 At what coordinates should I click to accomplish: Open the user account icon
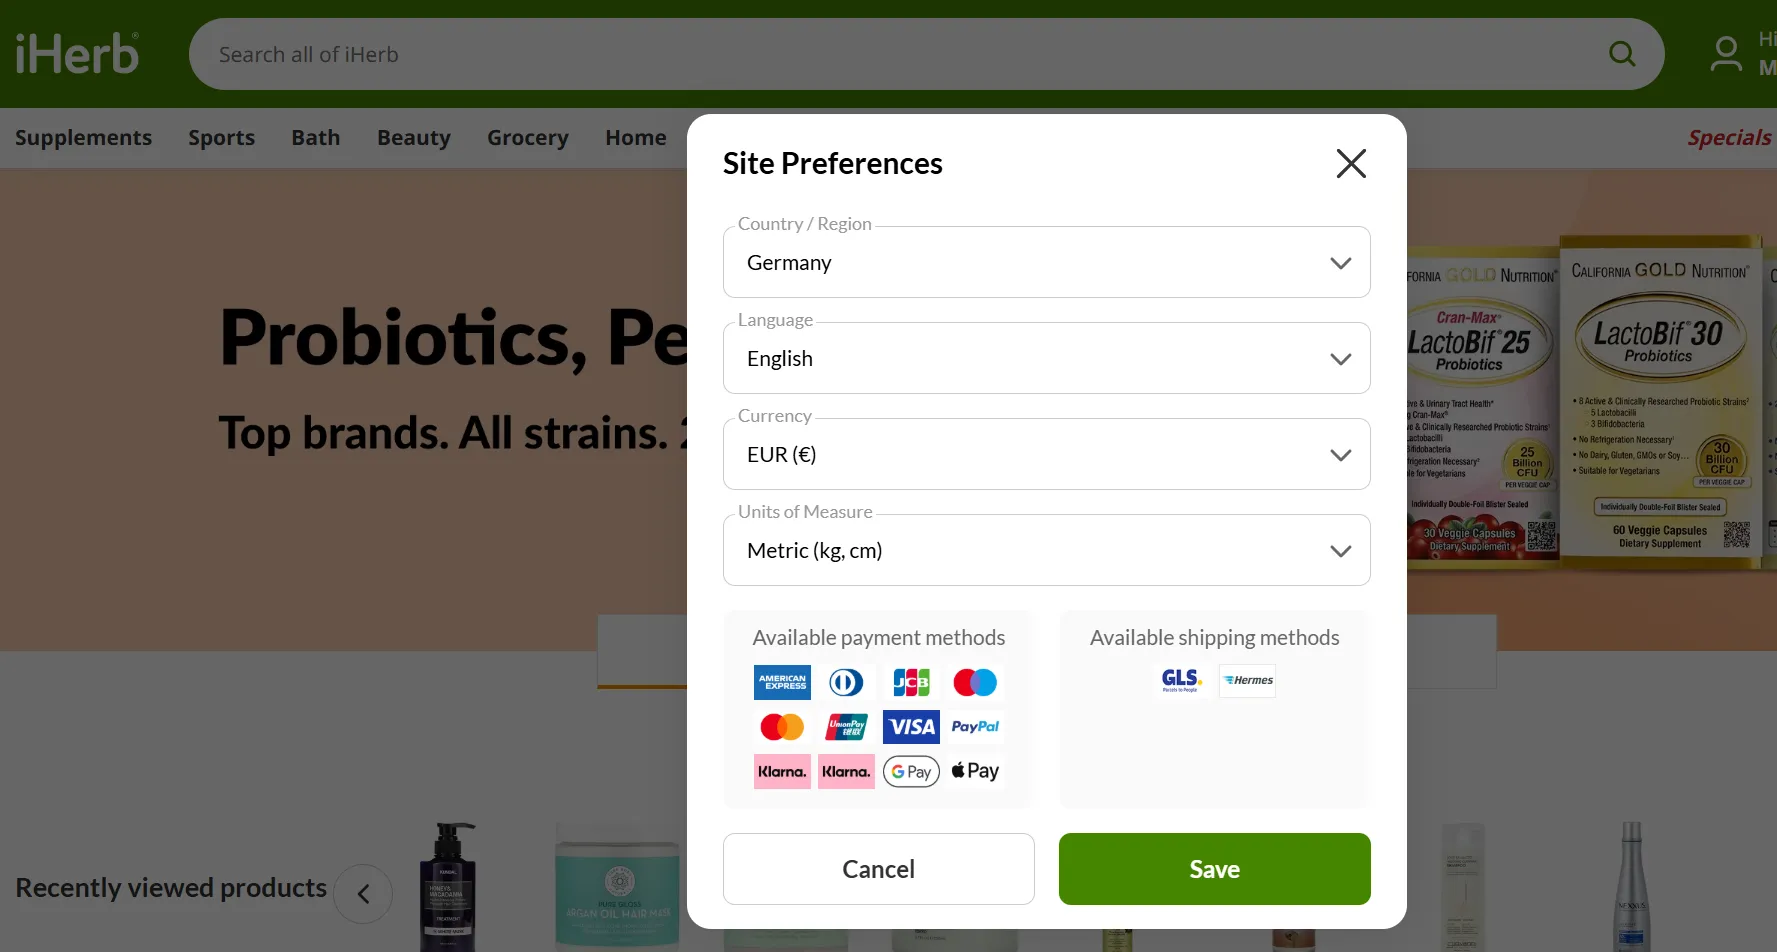coord(1726,54)
